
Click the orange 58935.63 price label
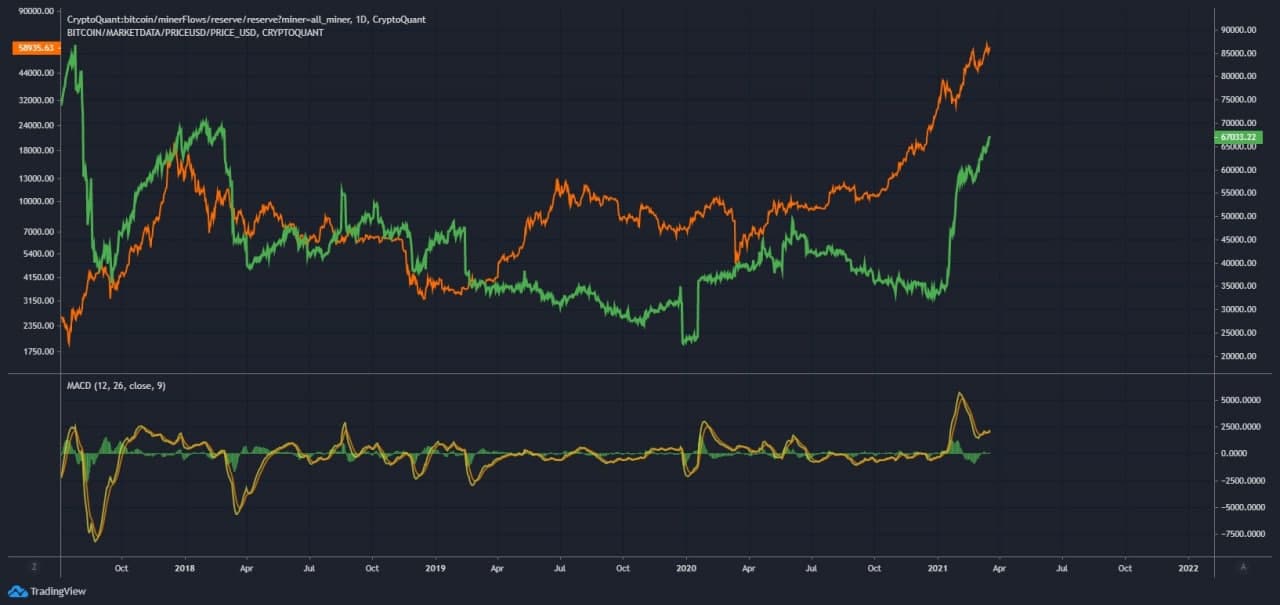[x=34, y=47]
